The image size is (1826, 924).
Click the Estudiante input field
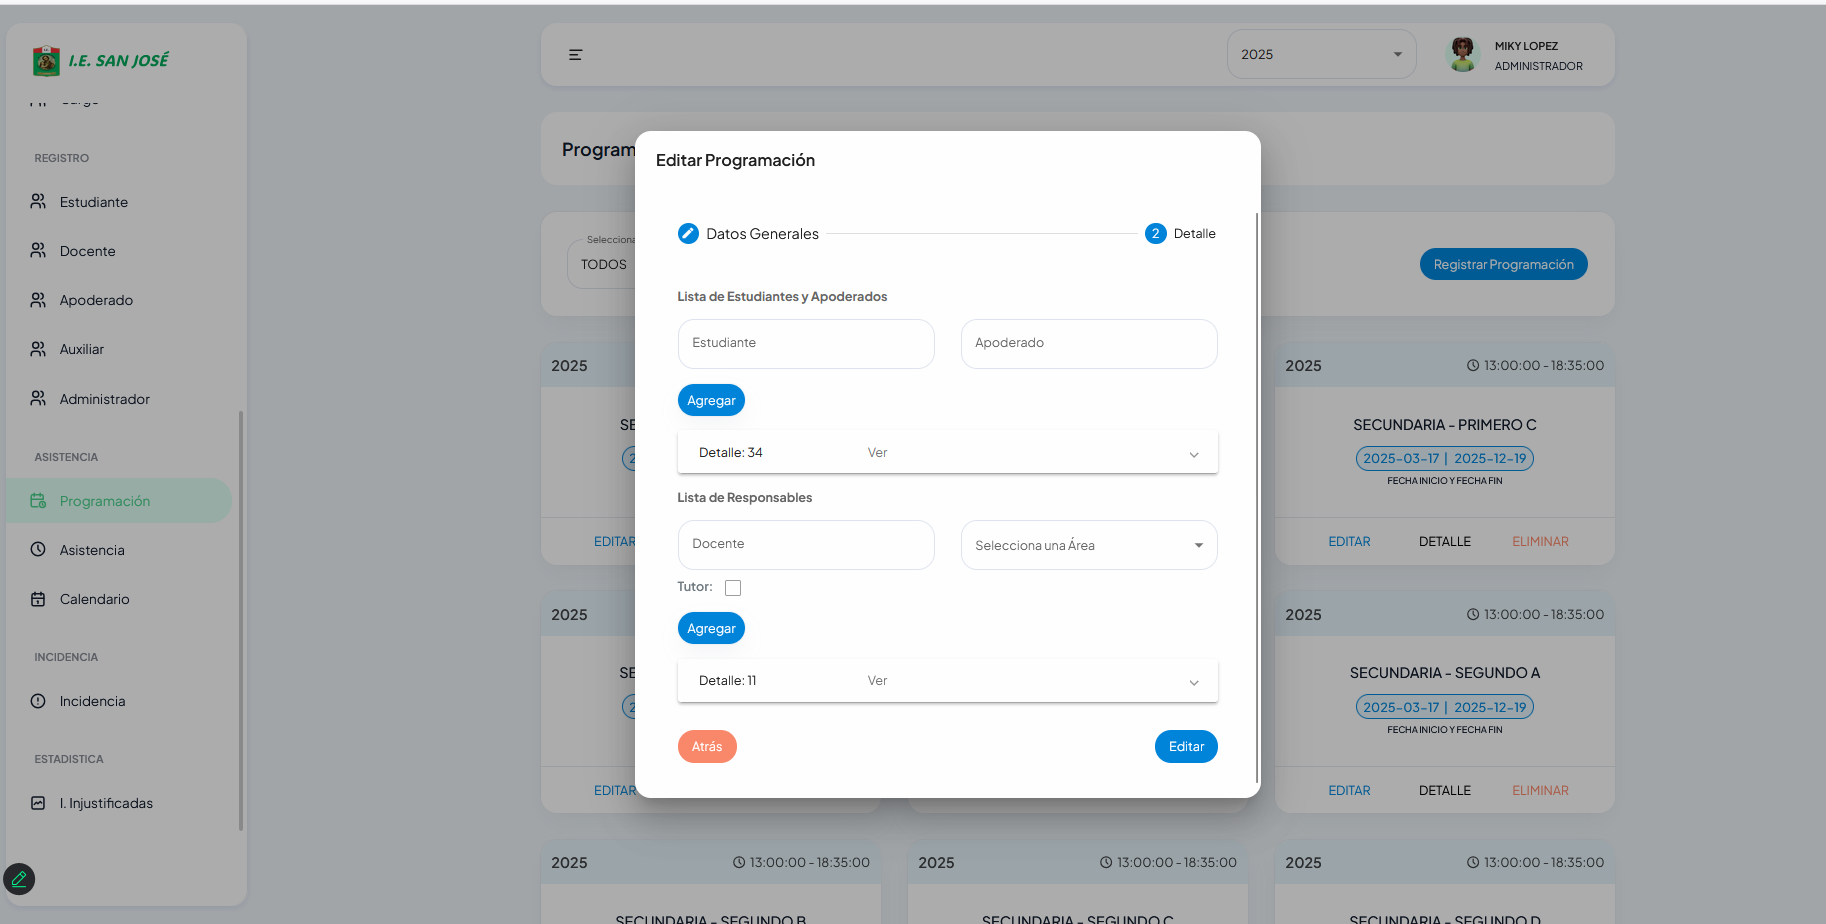tap(805, 343)
